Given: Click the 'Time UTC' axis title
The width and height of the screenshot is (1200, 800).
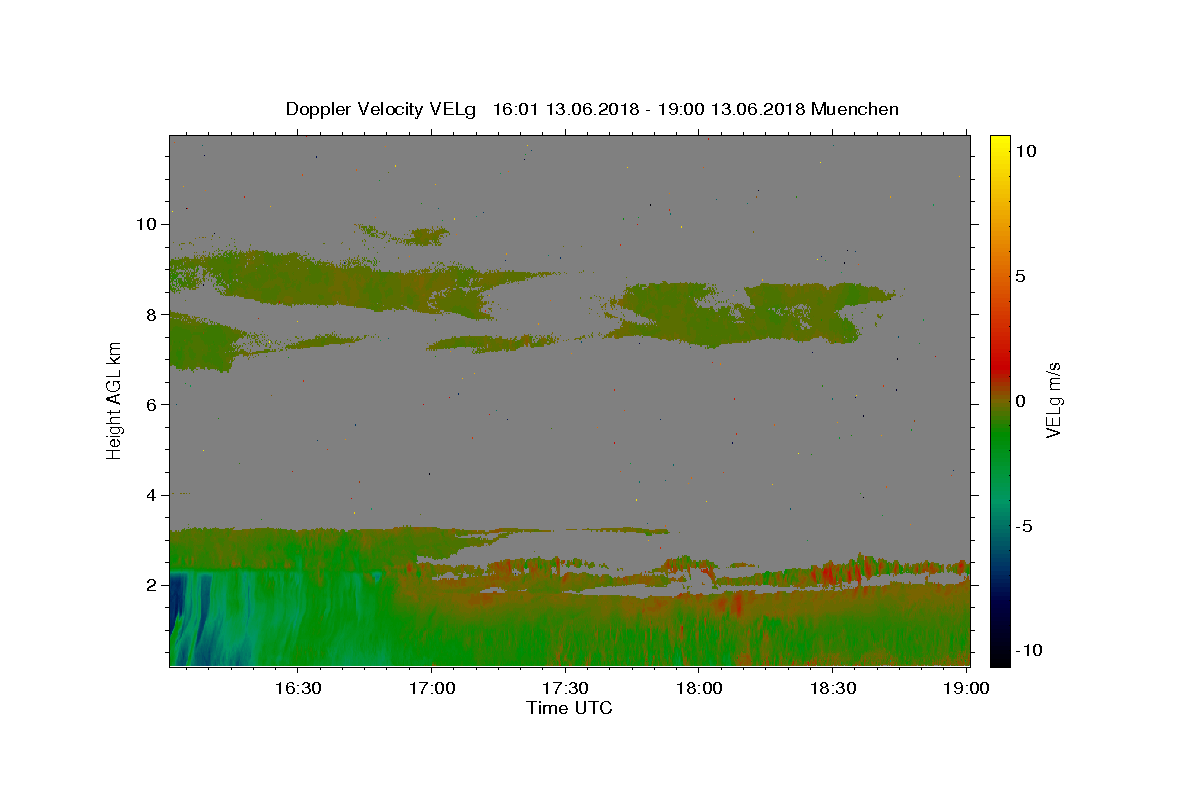Looking at the screenshot, I should (x=569, y=708).
